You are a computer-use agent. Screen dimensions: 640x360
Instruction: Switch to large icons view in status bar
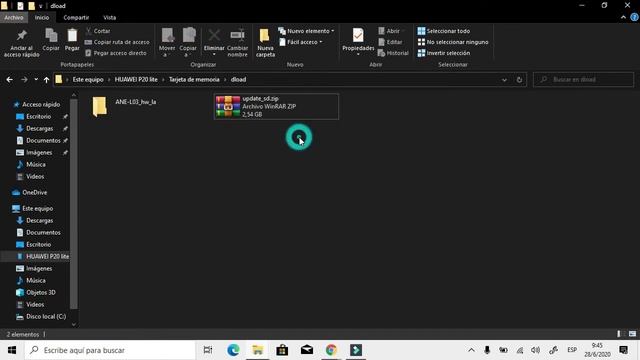[632, 334]
